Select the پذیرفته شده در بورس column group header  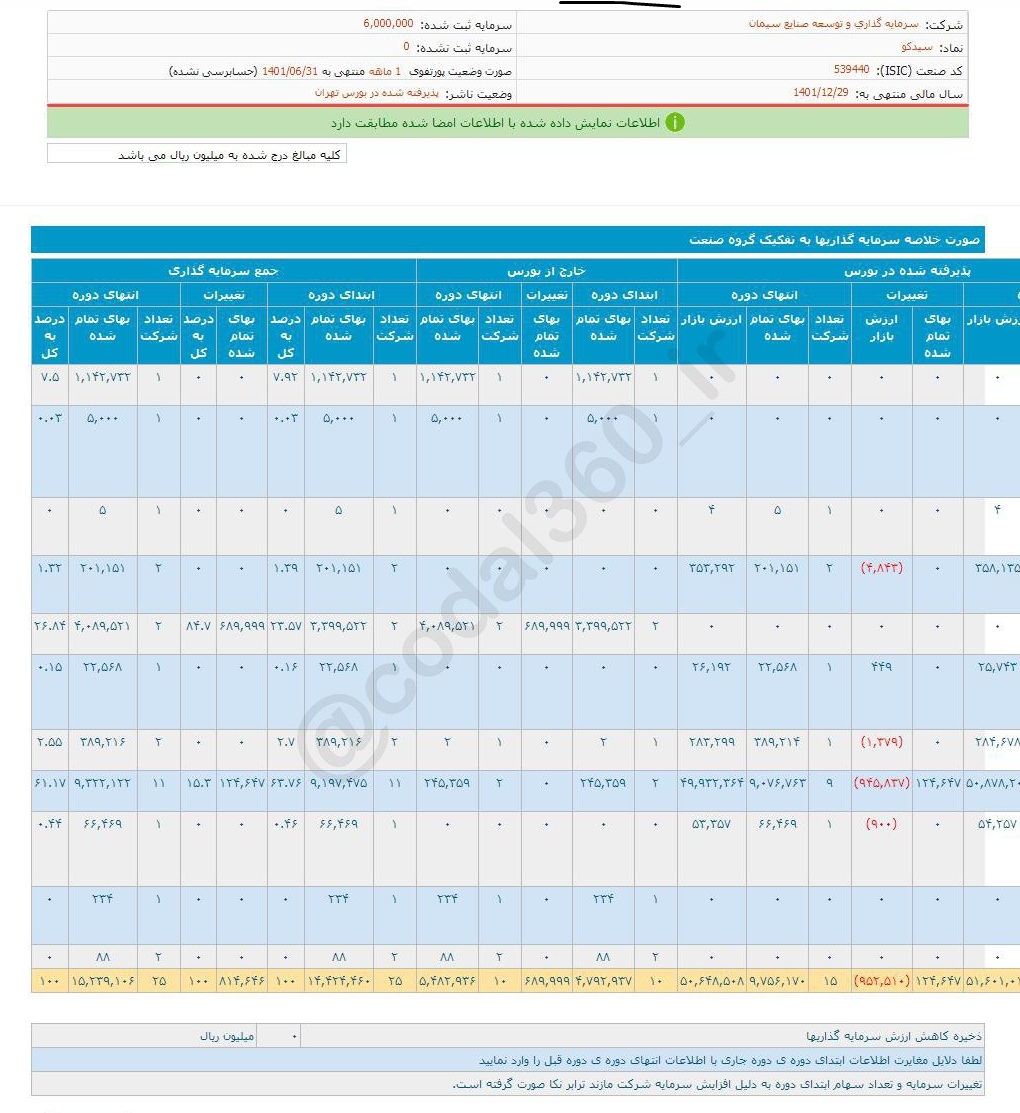[848, 271]
